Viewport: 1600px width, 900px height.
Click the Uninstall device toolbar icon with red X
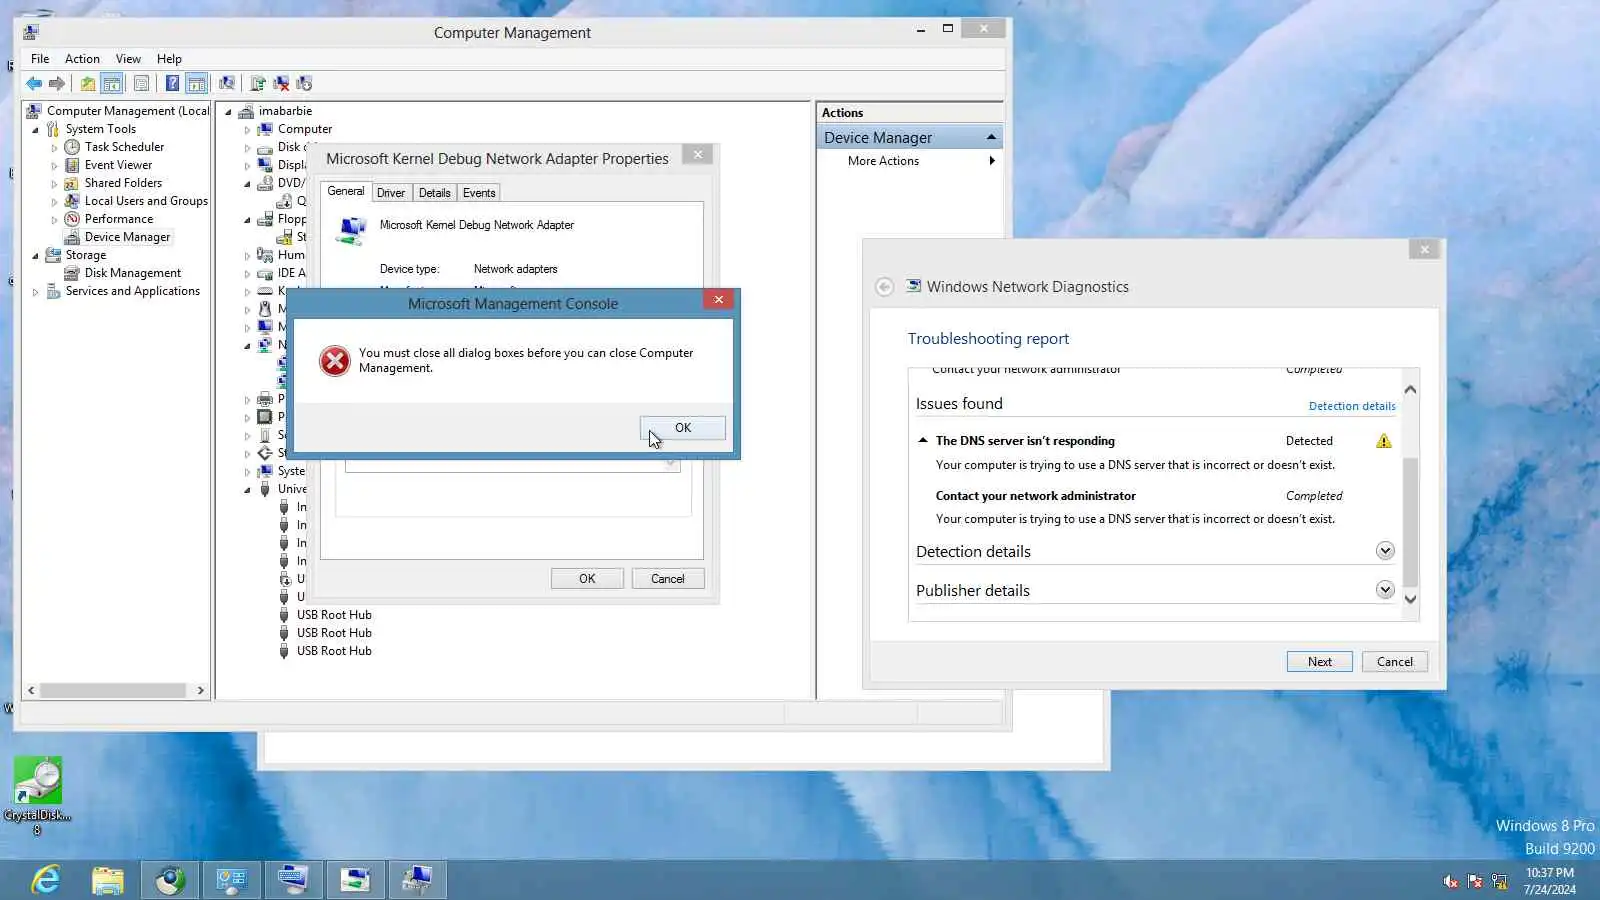281,84
